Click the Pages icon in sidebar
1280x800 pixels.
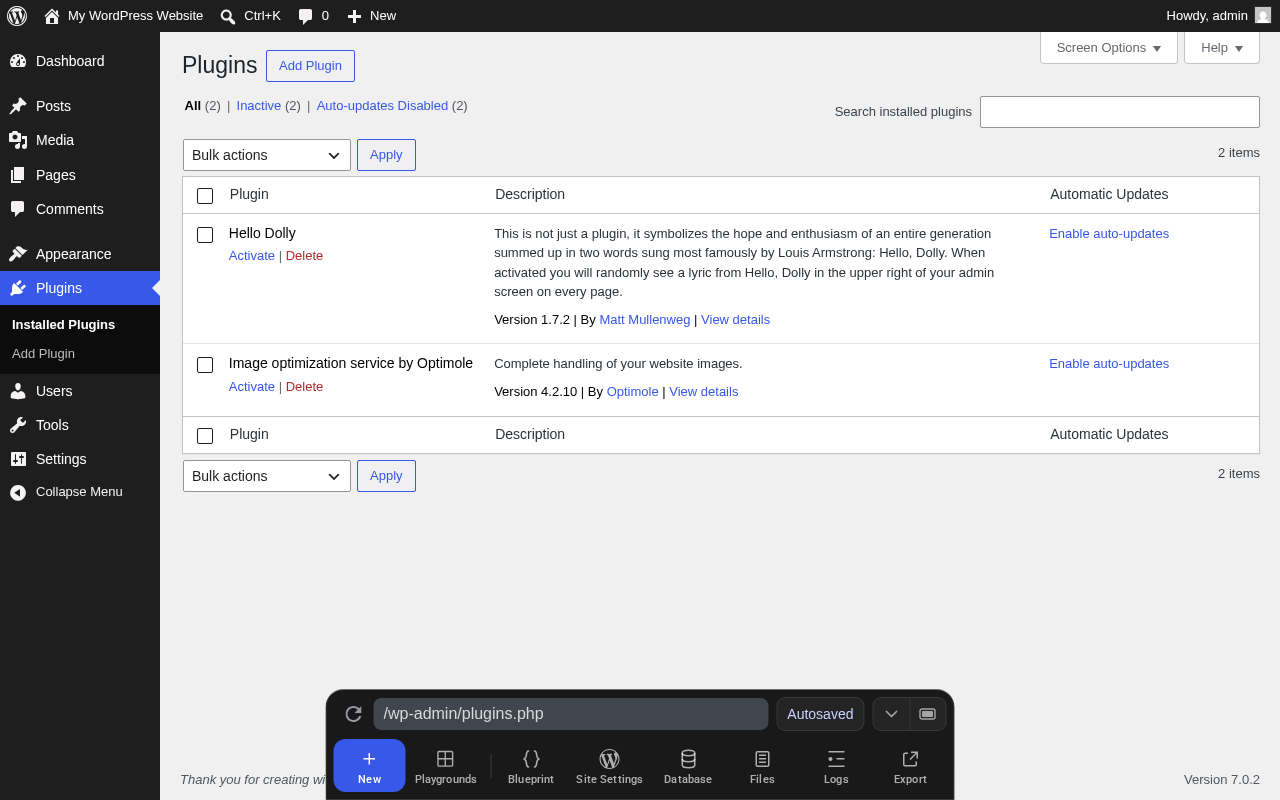coord(18,175)
